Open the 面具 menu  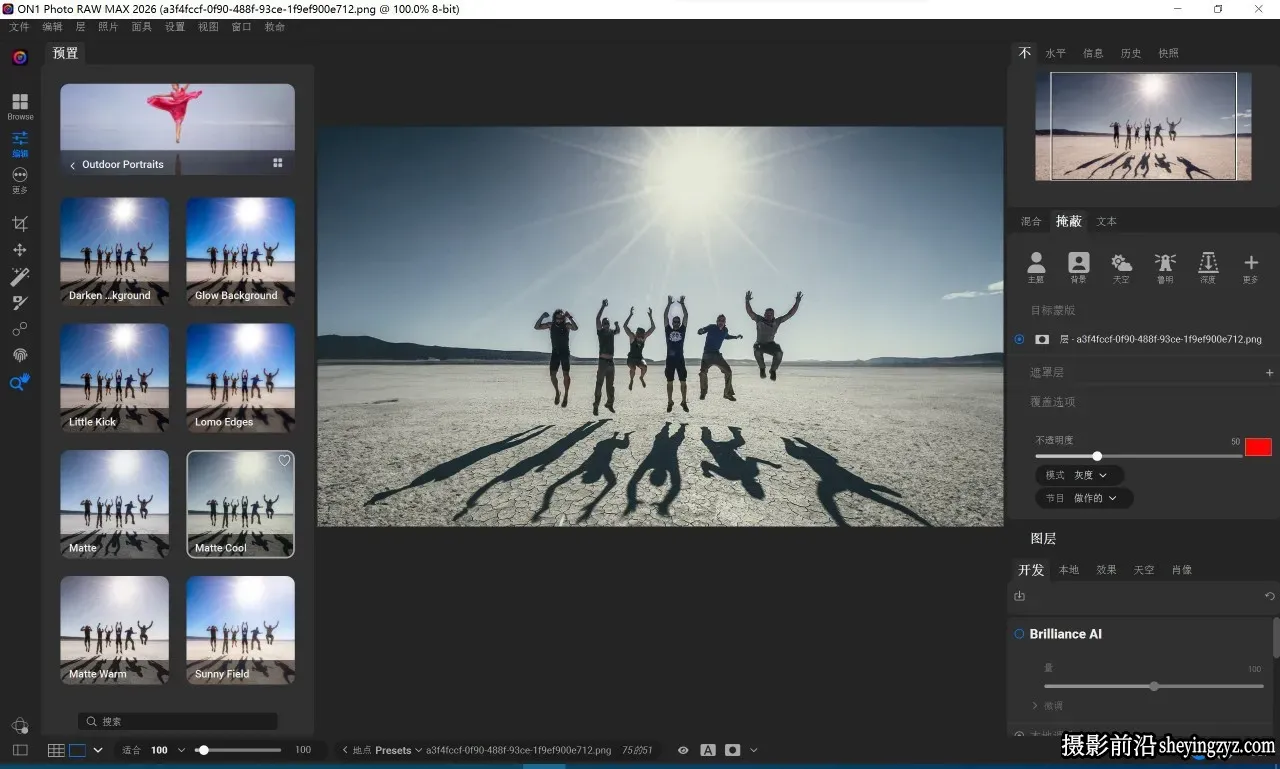click(x=141, y=27)
